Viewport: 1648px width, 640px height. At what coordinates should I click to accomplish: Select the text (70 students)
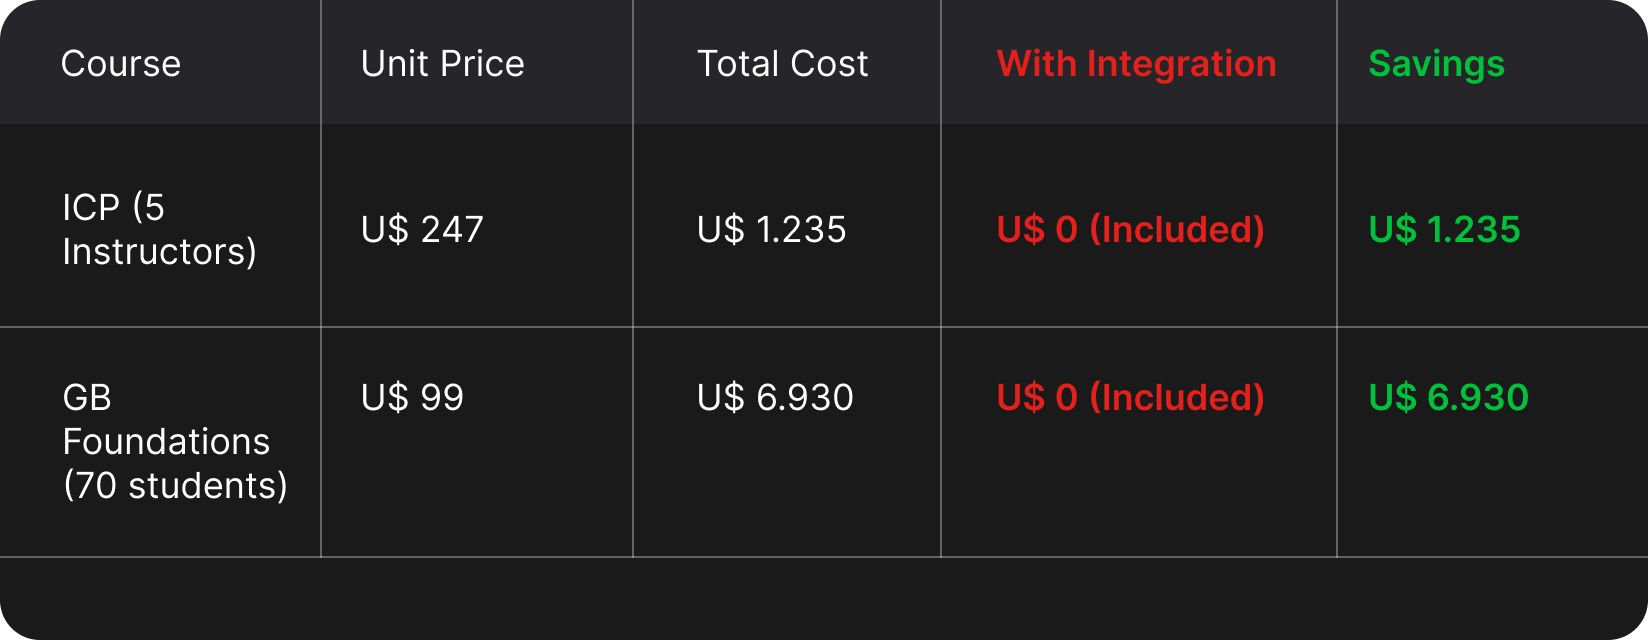click(x=175, y=486)
